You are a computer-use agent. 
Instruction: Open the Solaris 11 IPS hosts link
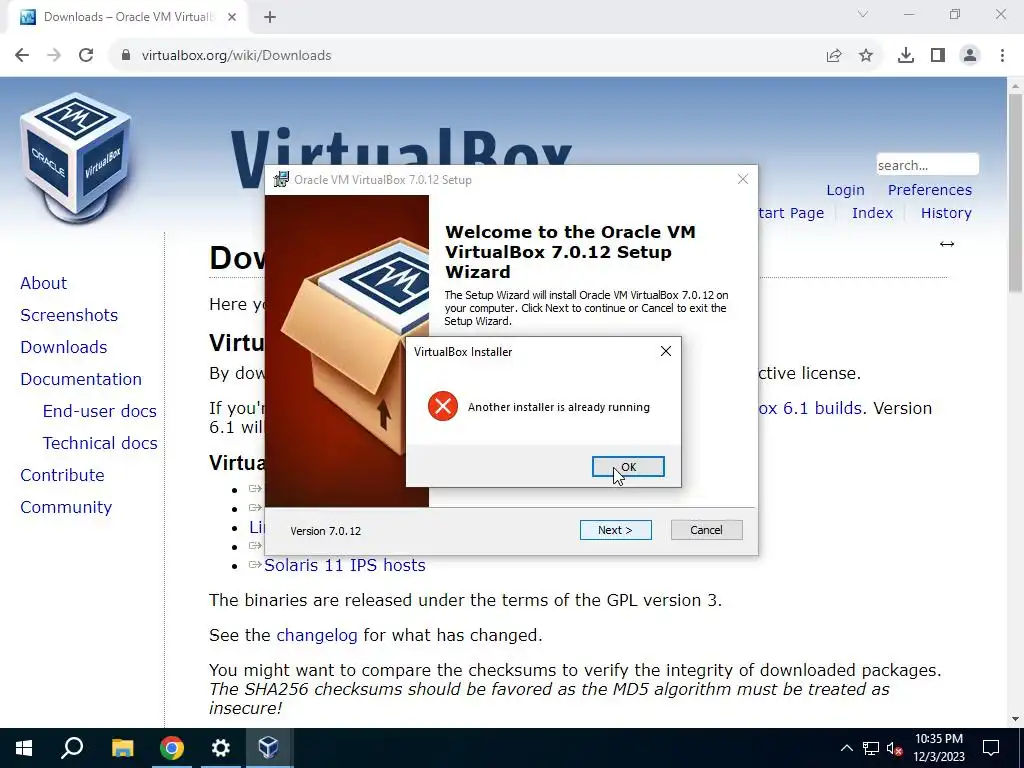pos(345,565)
